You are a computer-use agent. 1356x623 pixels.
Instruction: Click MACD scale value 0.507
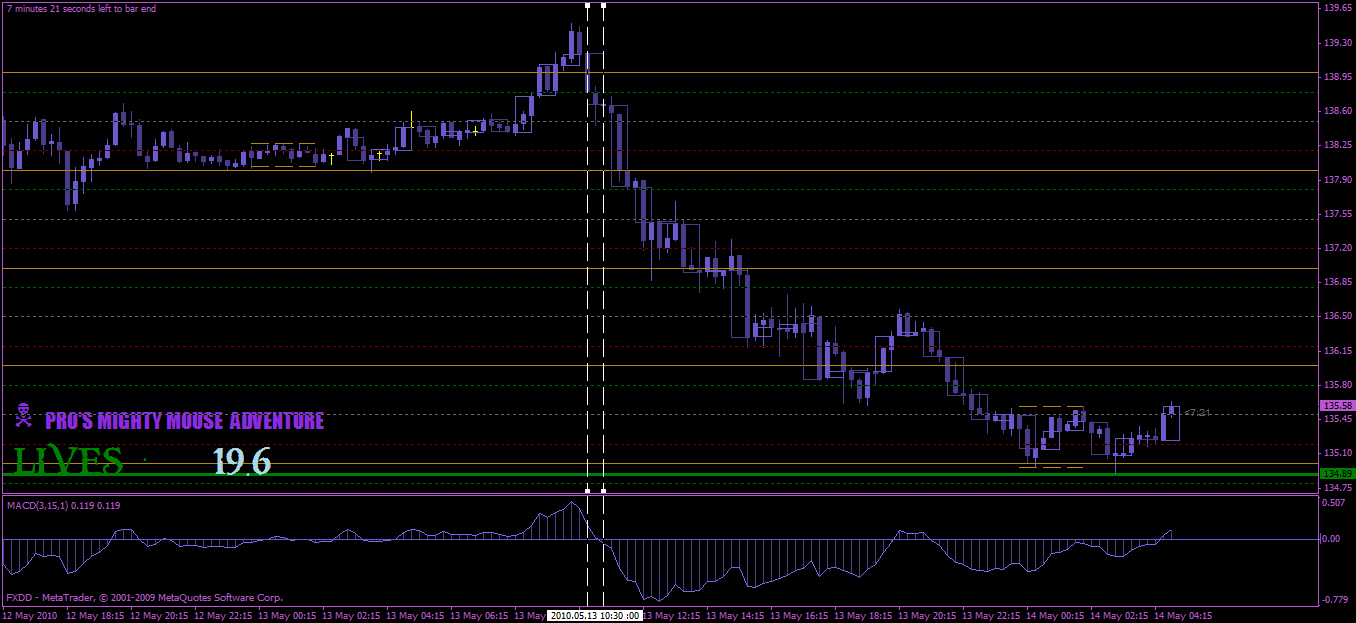(x=1335, y=504)
